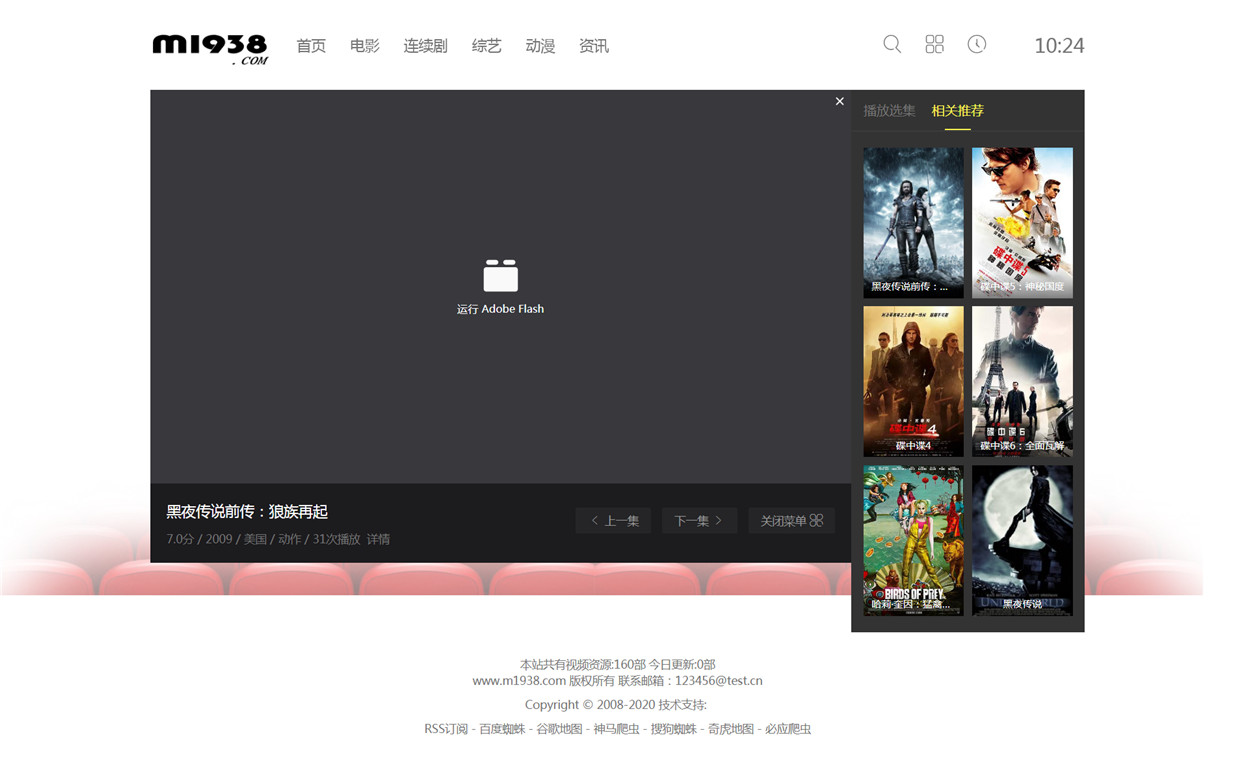Select the 相关推荐 tab
Screen dimensions: 1234x777
[x=957, y=111]
